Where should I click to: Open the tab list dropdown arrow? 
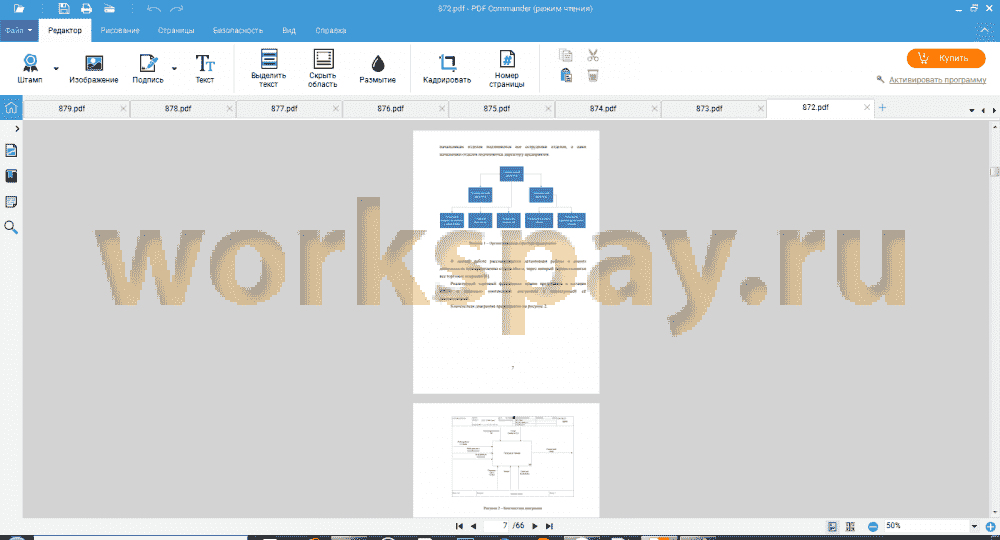(x=972, y=110)
